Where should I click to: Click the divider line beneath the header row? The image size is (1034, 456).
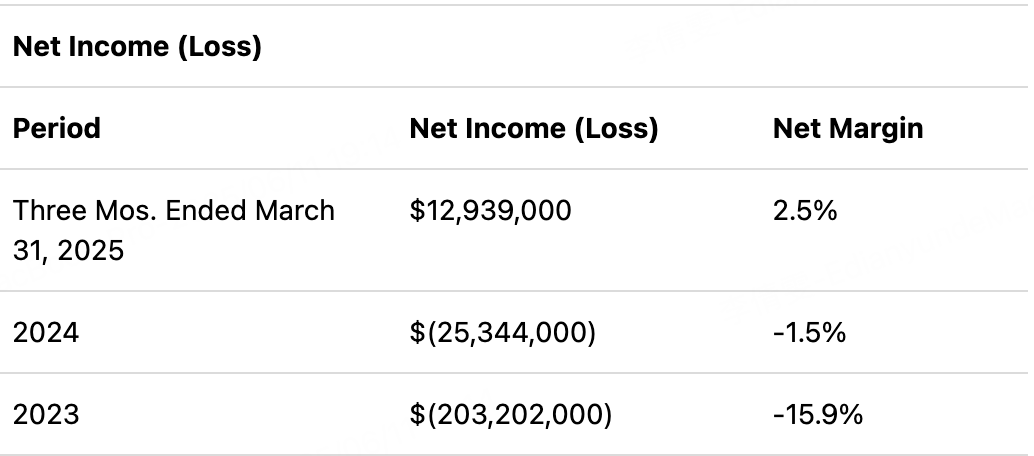[x=517, y=170]
